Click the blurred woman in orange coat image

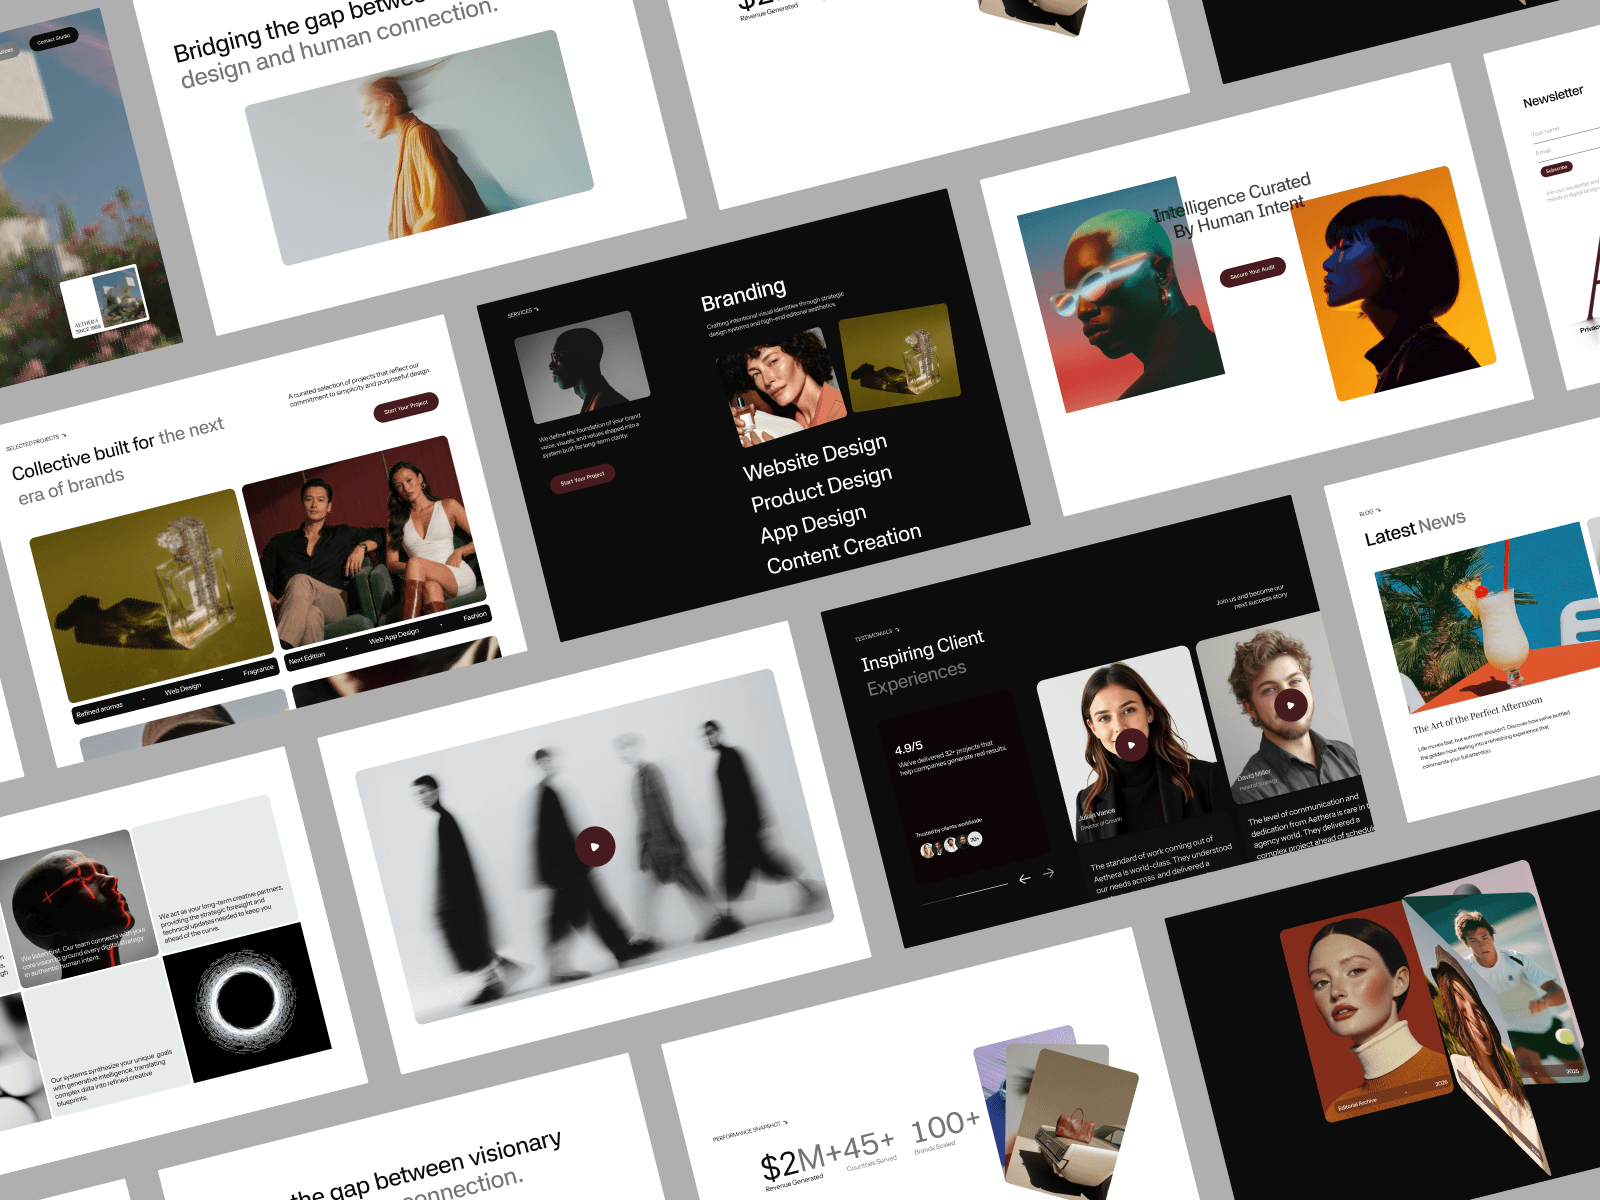420,147
